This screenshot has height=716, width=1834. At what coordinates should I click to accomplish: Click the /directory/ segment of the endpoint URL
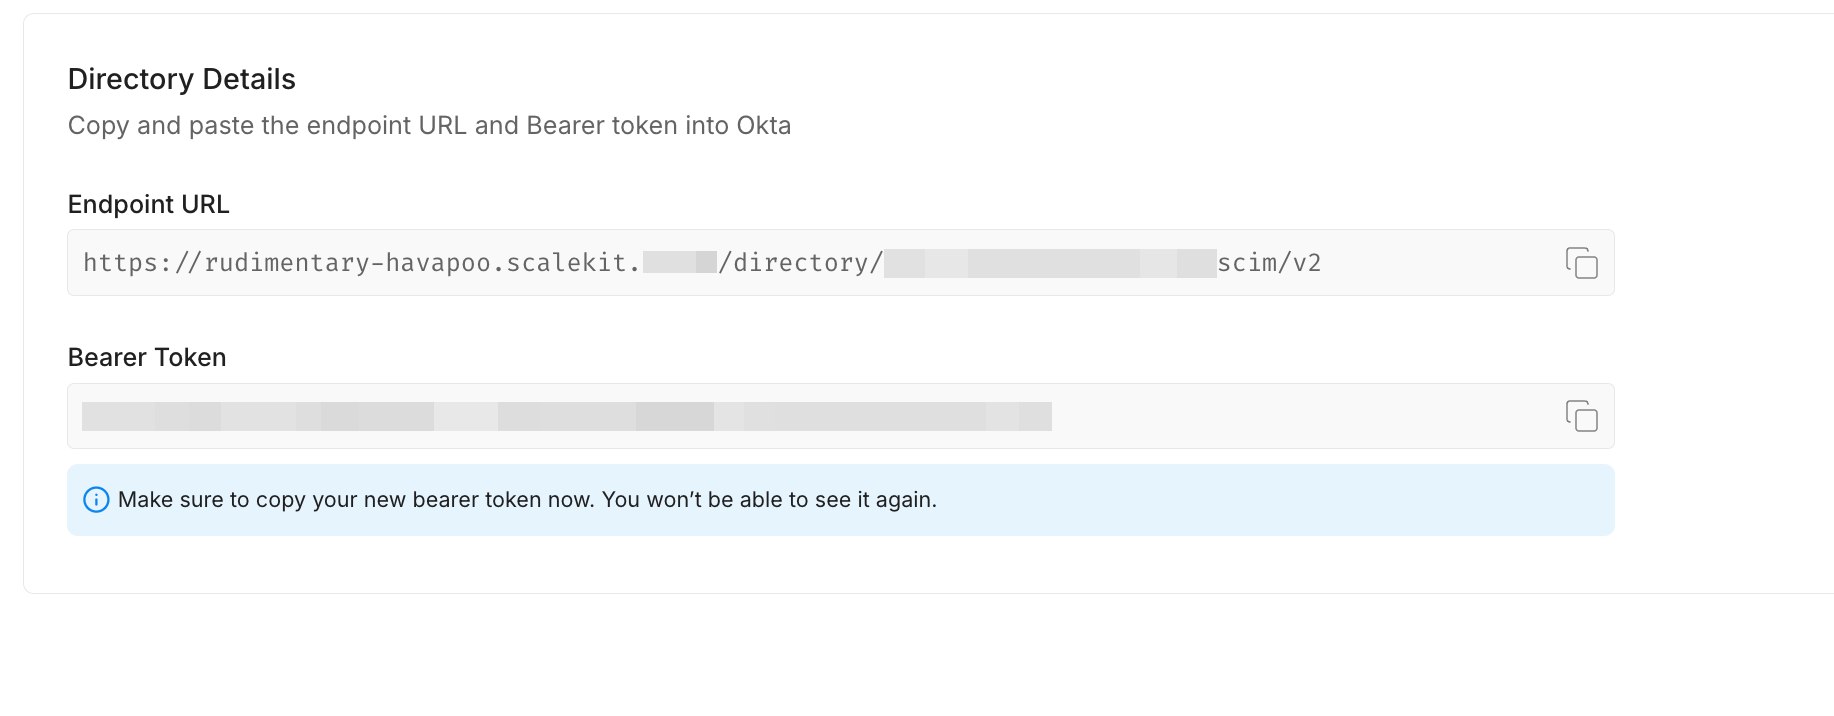tap(802, 262)
